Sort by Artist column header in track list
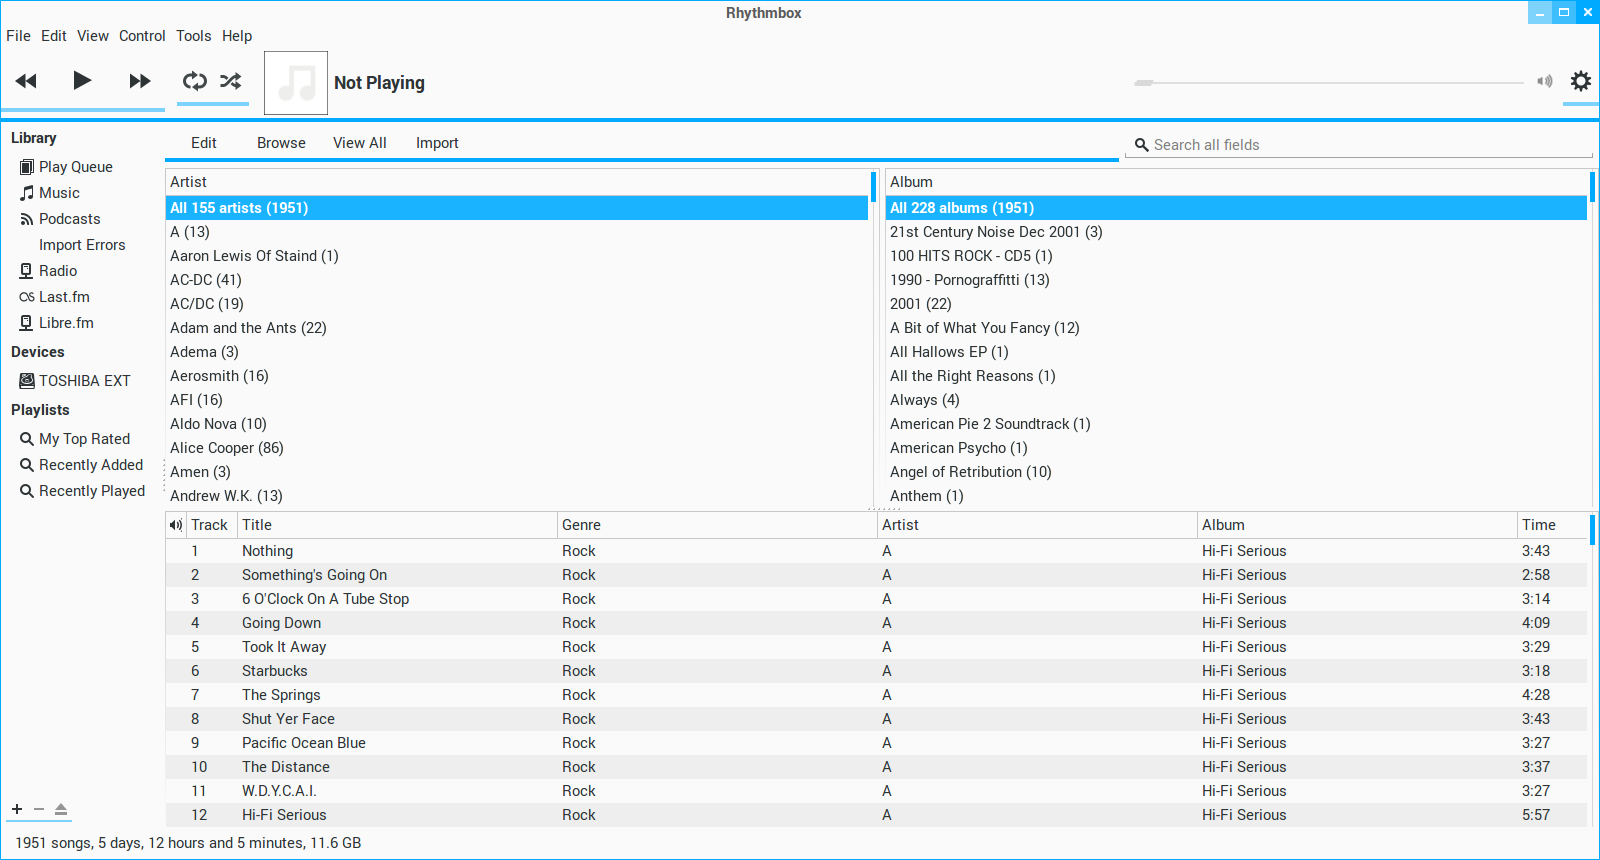Image resolution: width=1600 pixels, height=860 pixels. pos(1037,525)
